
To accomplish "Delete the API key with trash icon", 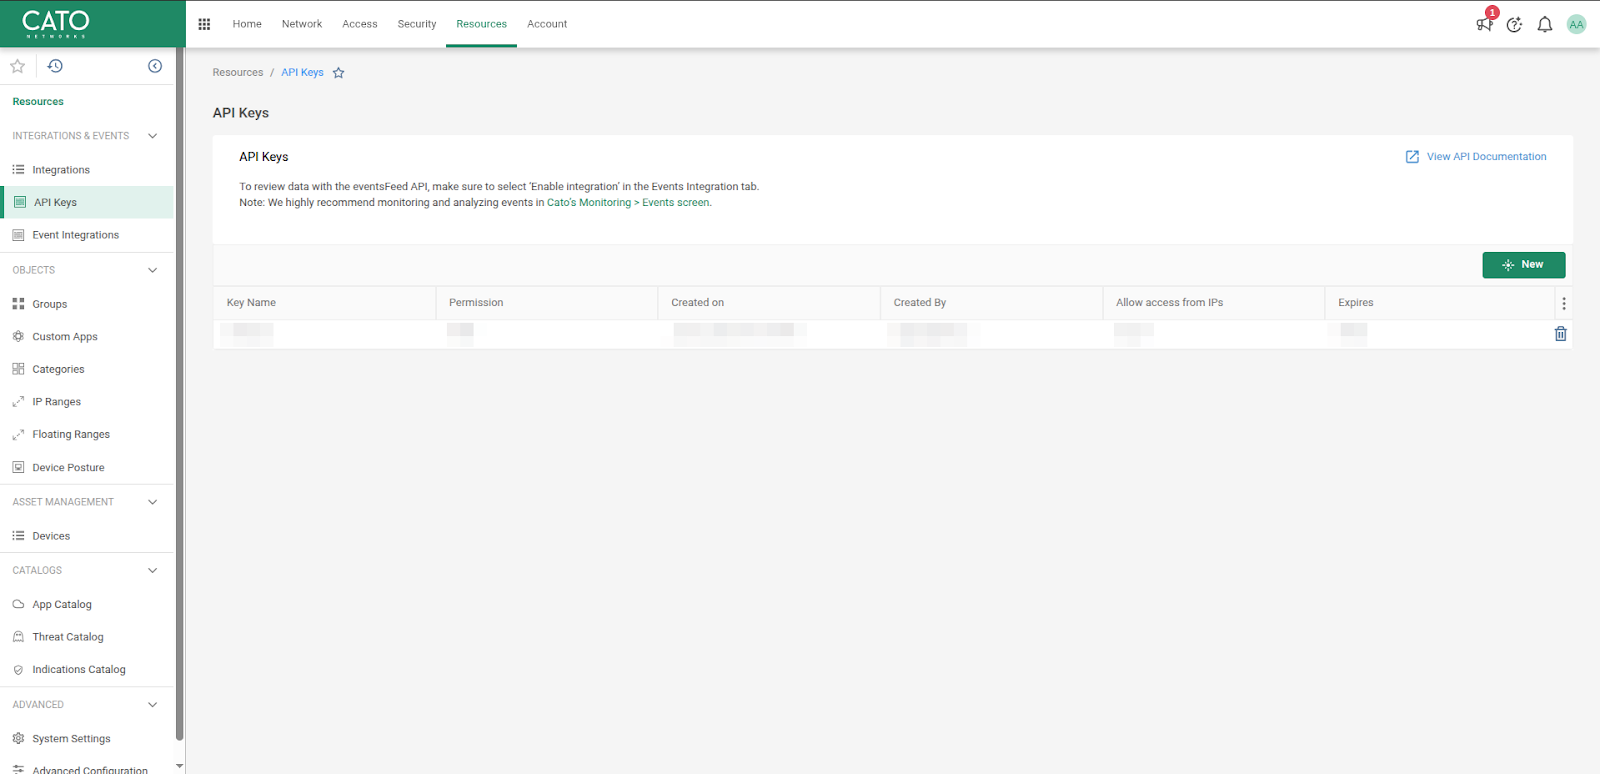I will (x=1560, y=334).
